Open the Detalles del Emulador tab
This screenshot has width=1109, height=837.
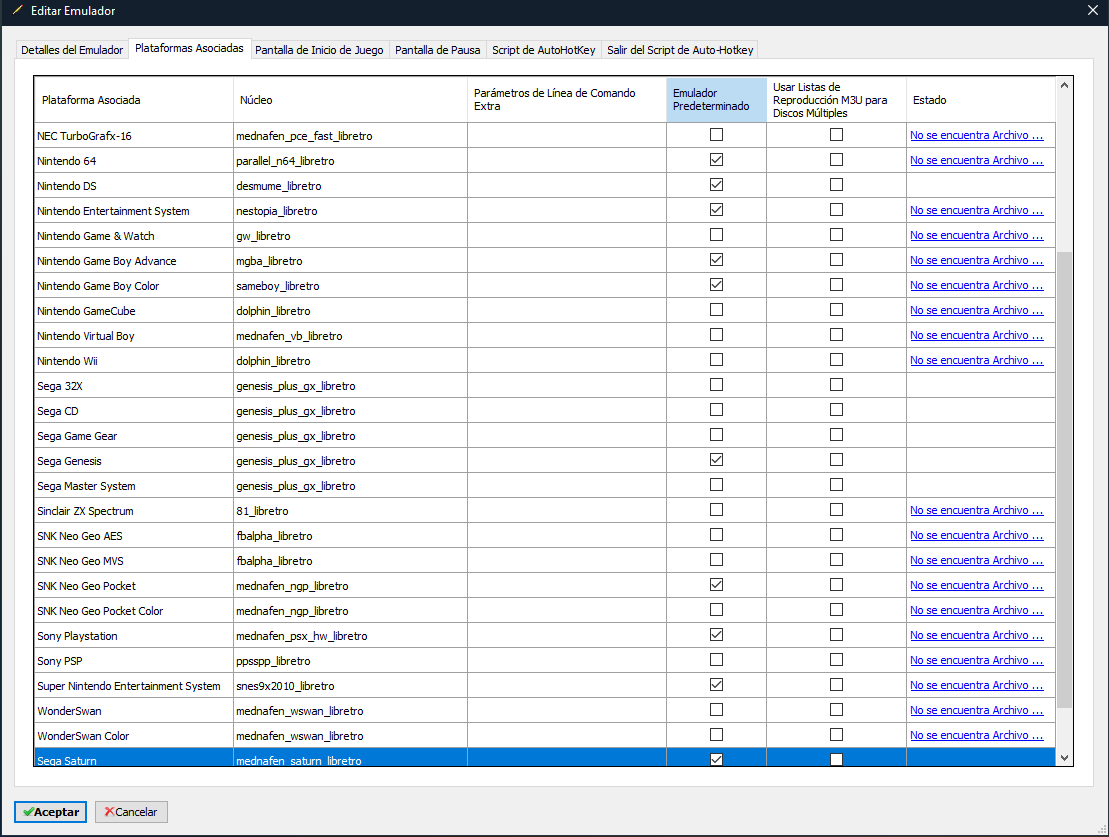(72, 50)
